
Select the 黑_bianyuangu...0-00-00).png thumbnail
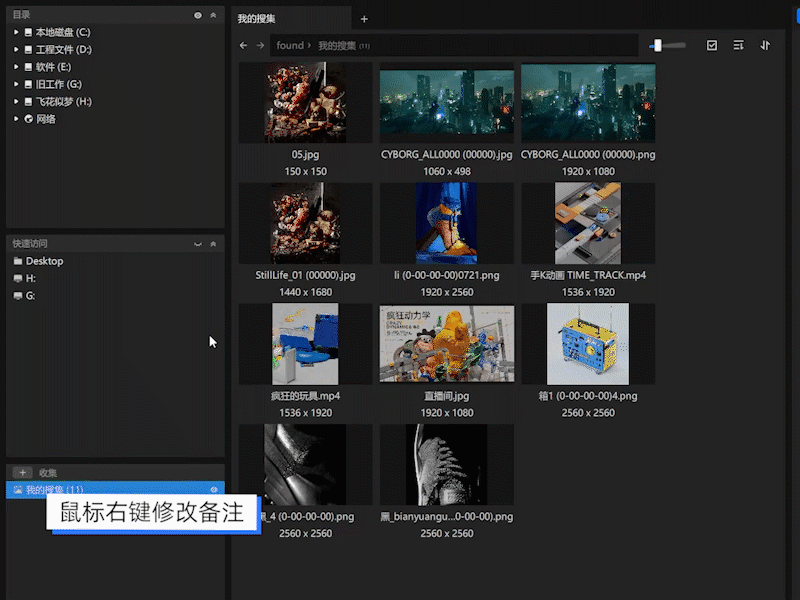(446, 464)
